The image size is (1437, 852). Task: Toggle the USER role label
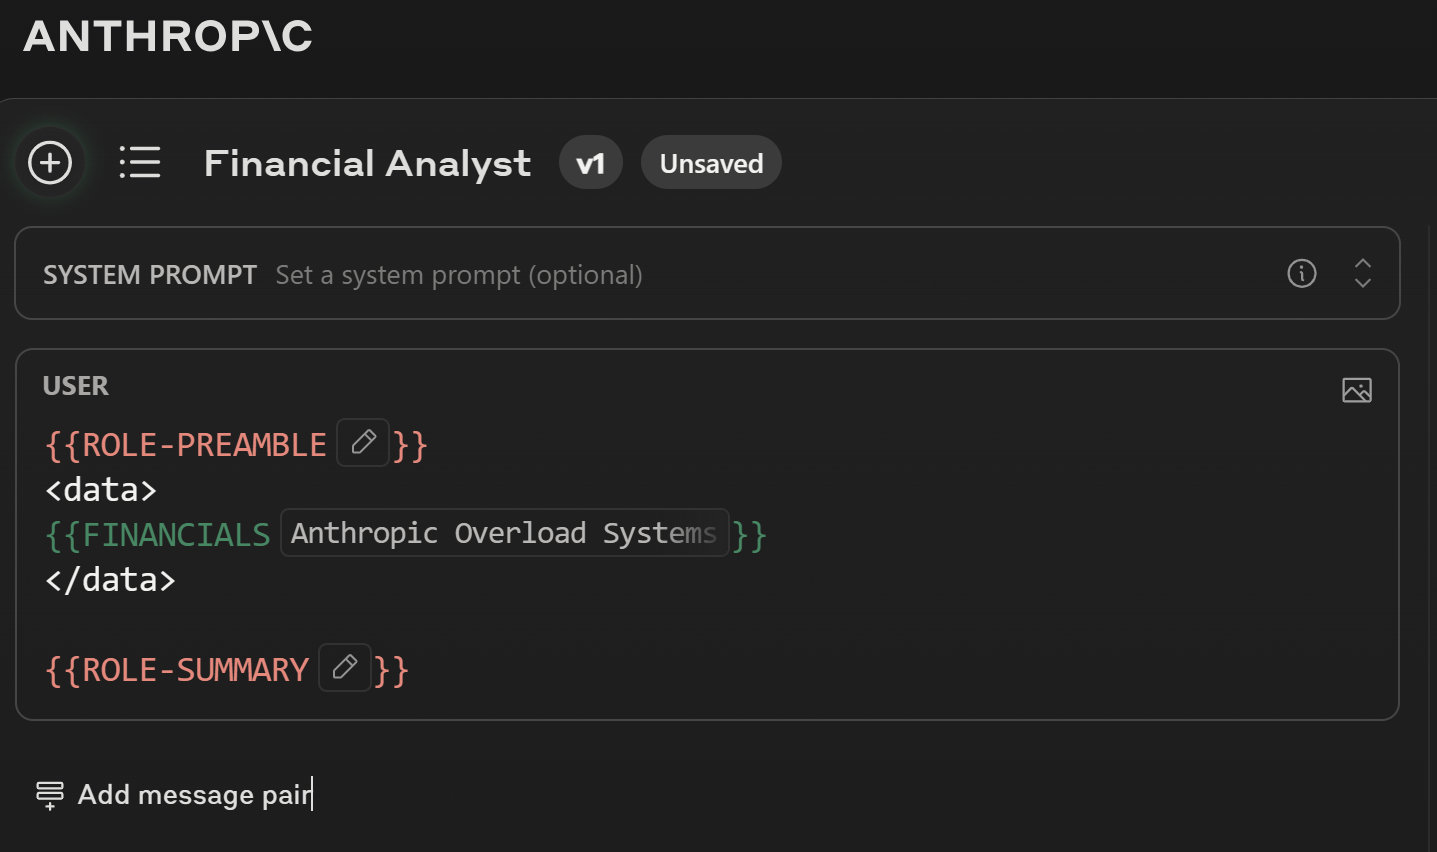coord(76,386)
